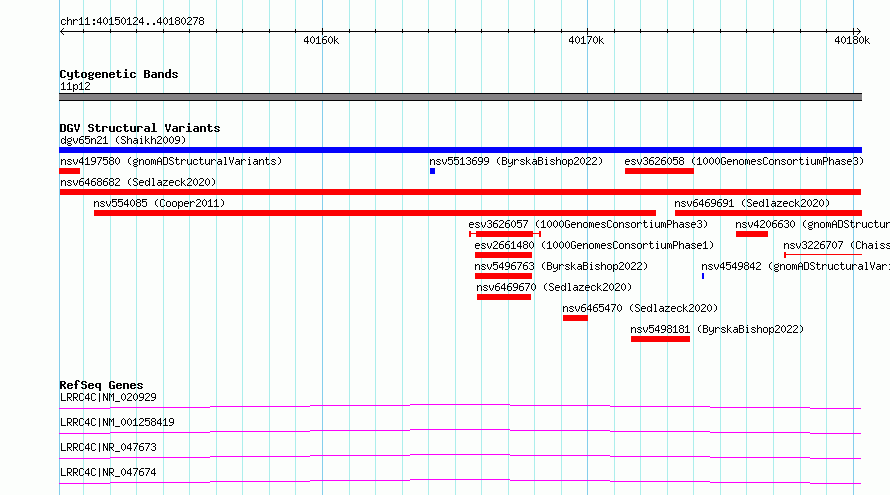Click the red esv3626058 variant bar
890x495 pixels.
tap(659, 171)
